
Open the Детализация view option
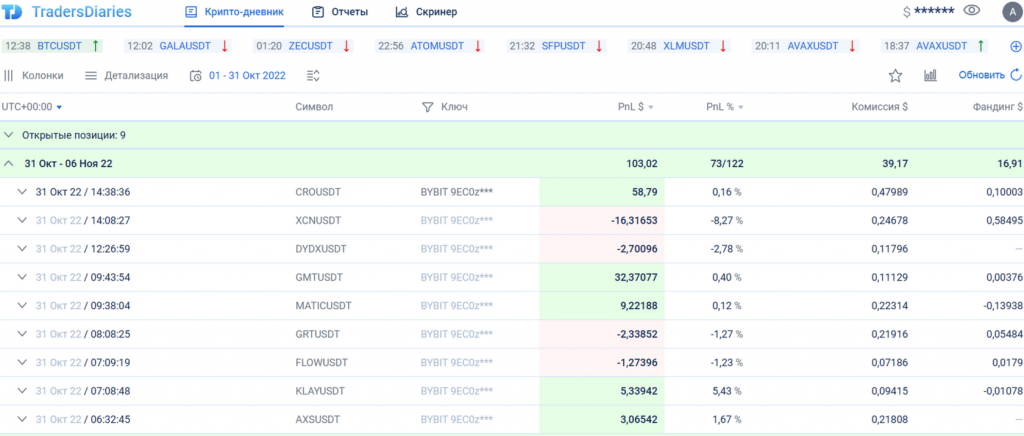(x=126, y=75)
